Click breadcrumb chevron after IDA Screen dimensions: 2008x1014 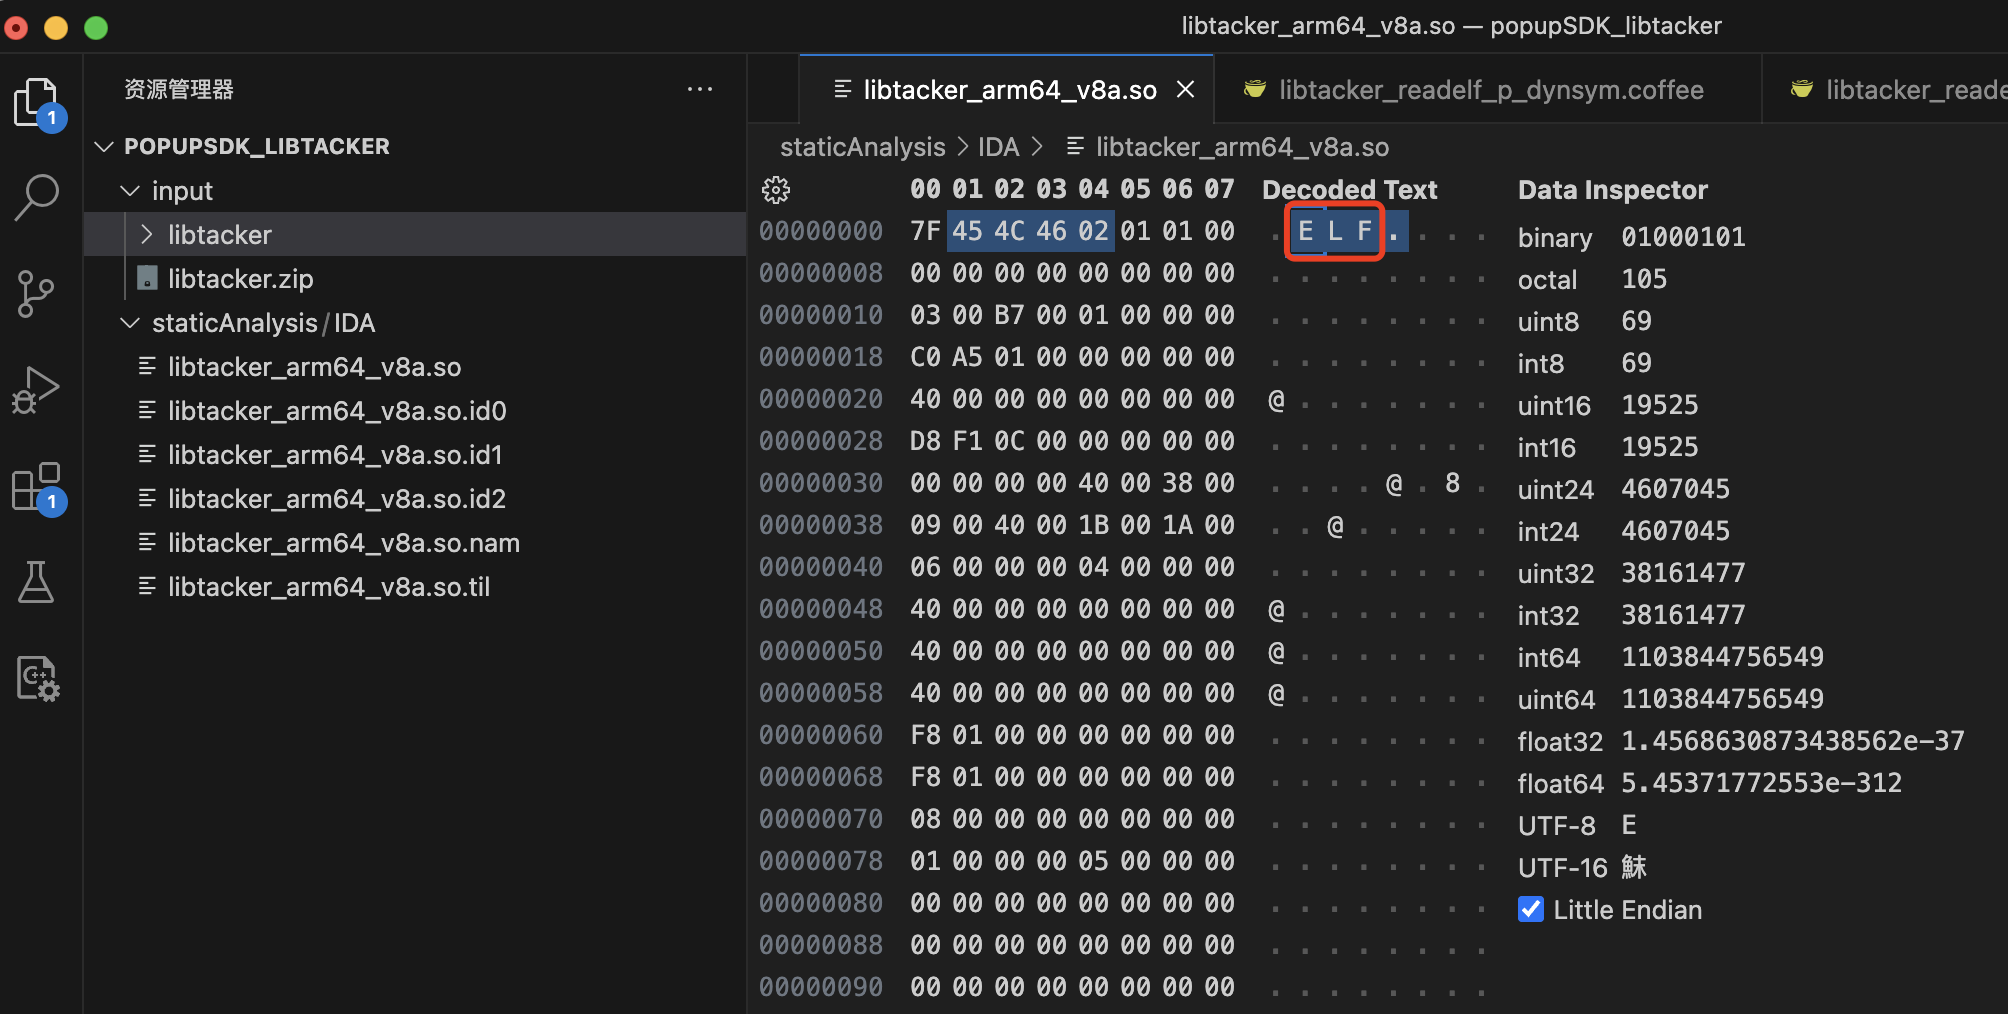tap(1037, 147)
